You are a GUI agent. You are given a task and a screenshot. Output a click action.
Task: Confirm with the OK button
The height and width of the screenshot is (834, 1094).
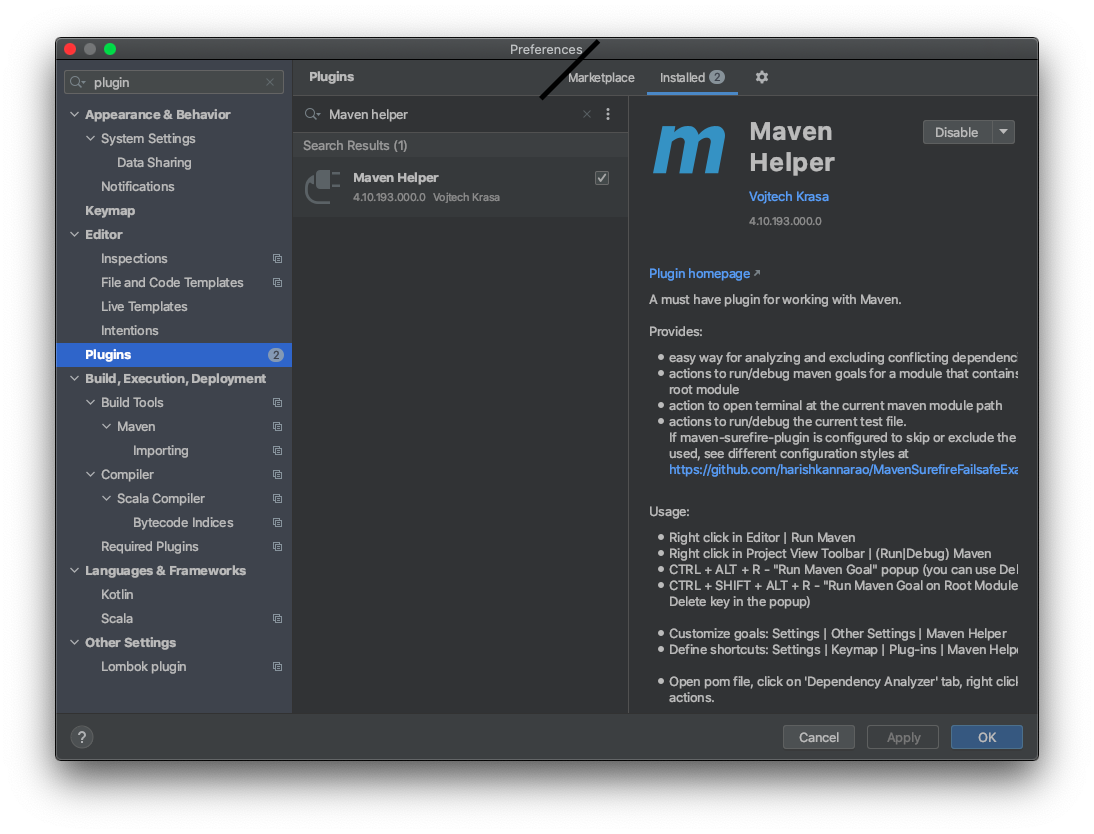point(987,737)
